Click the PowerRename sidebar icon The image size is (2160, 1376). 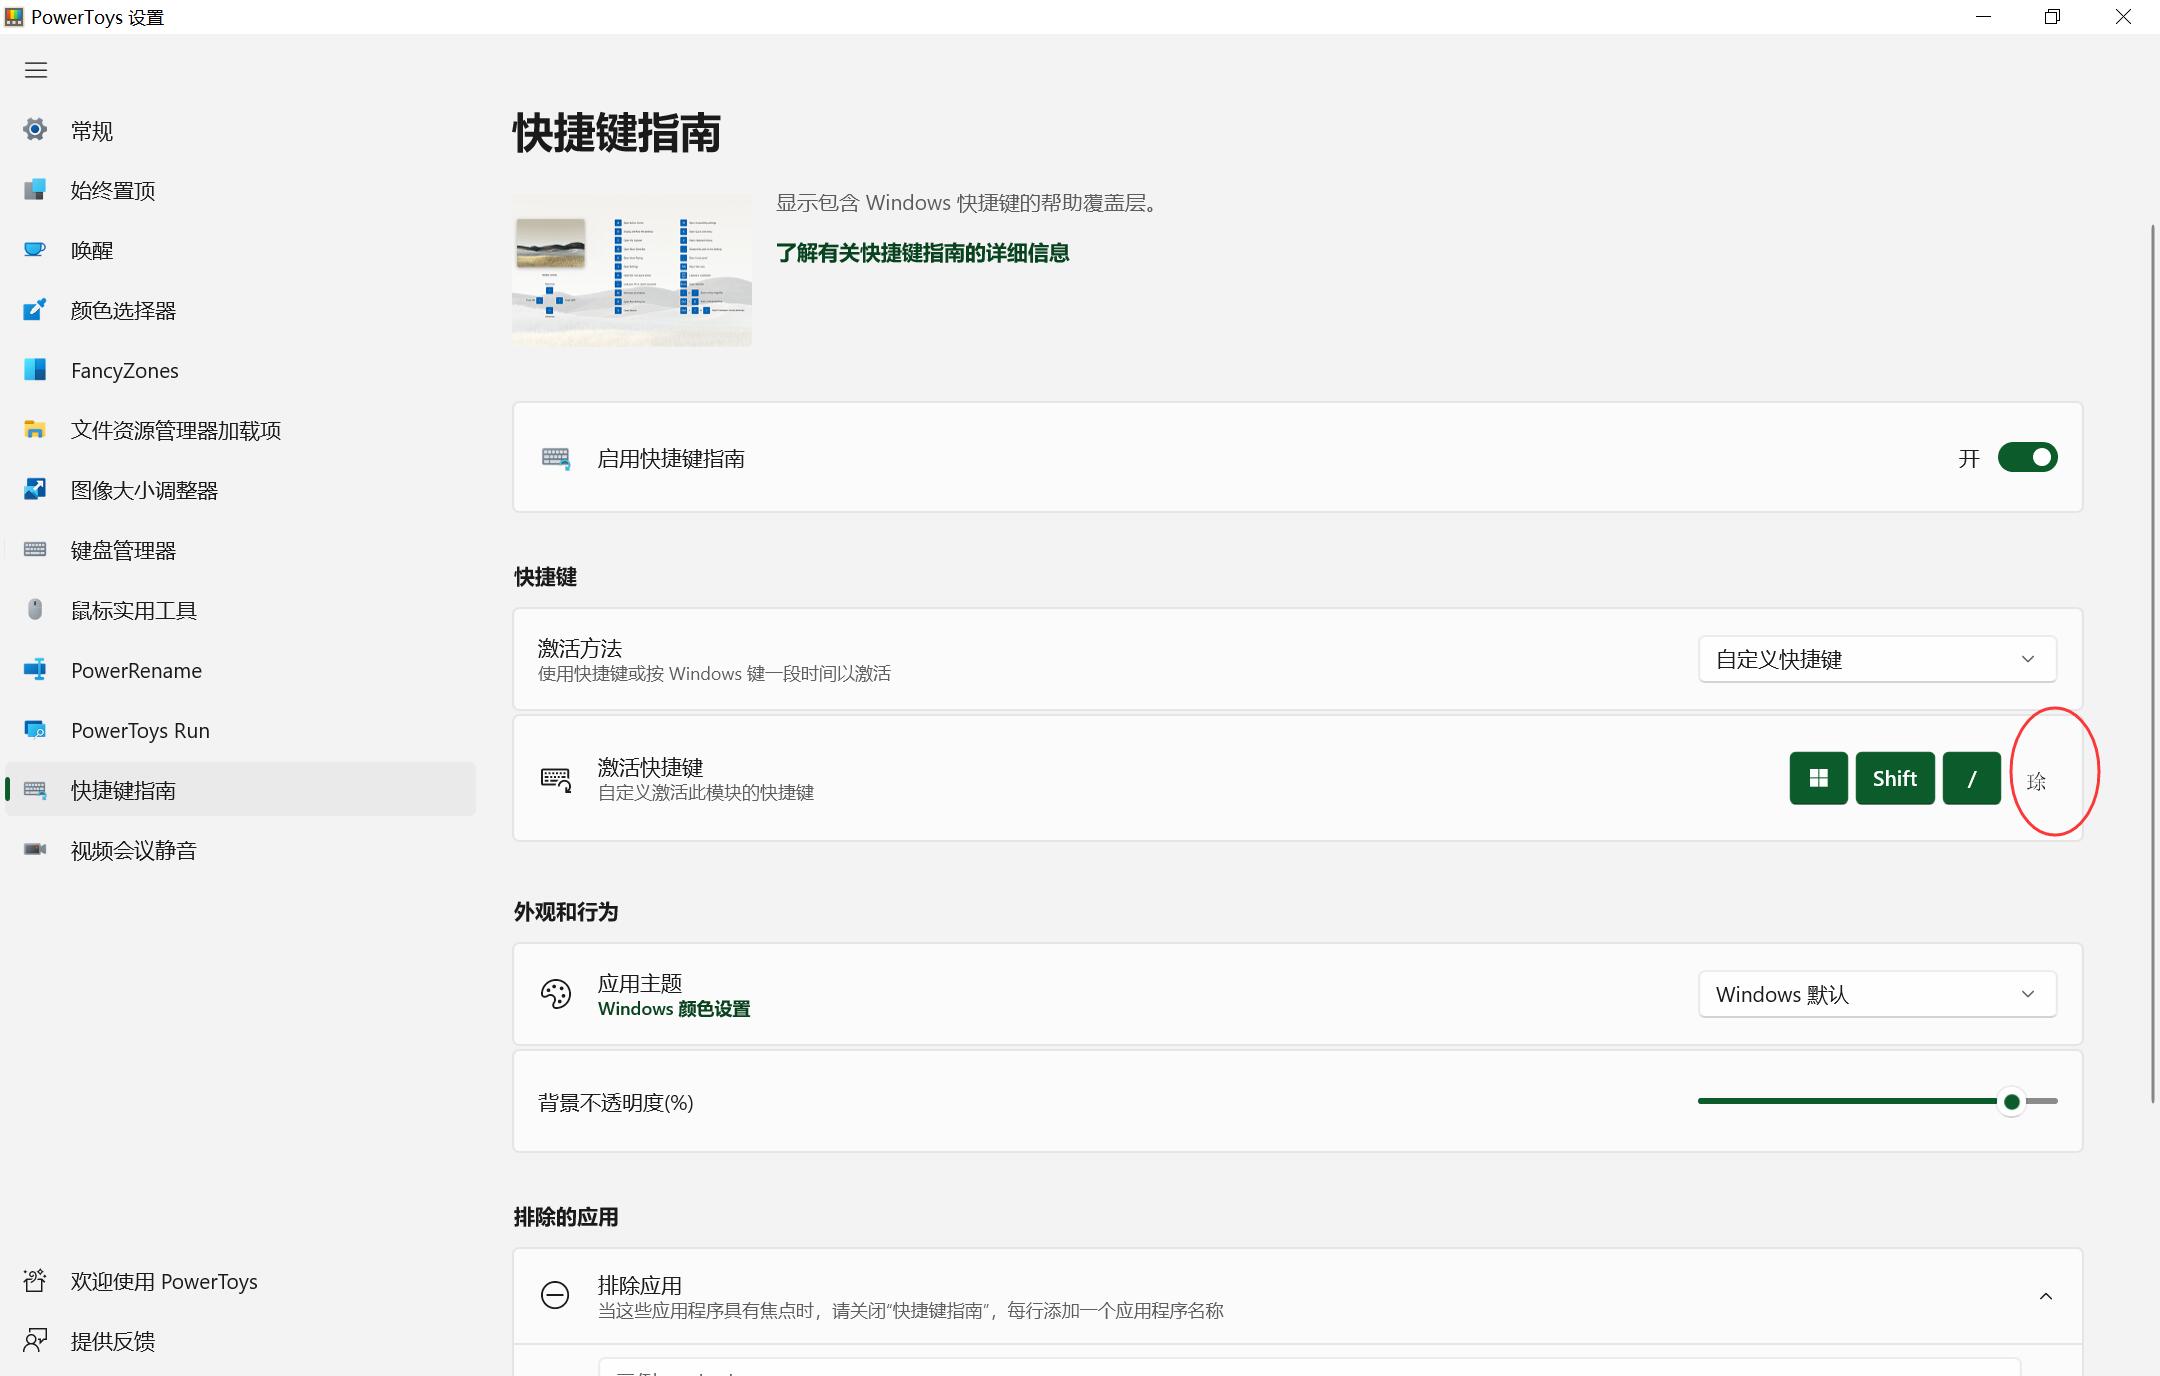[x=35, y=670]
